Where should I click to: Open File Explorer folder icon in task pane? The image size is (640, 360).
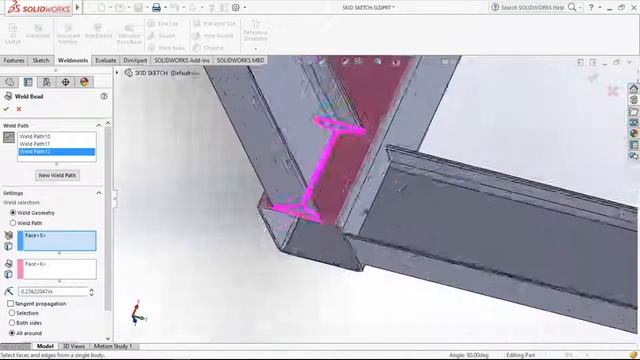click(x=634, y=111)
